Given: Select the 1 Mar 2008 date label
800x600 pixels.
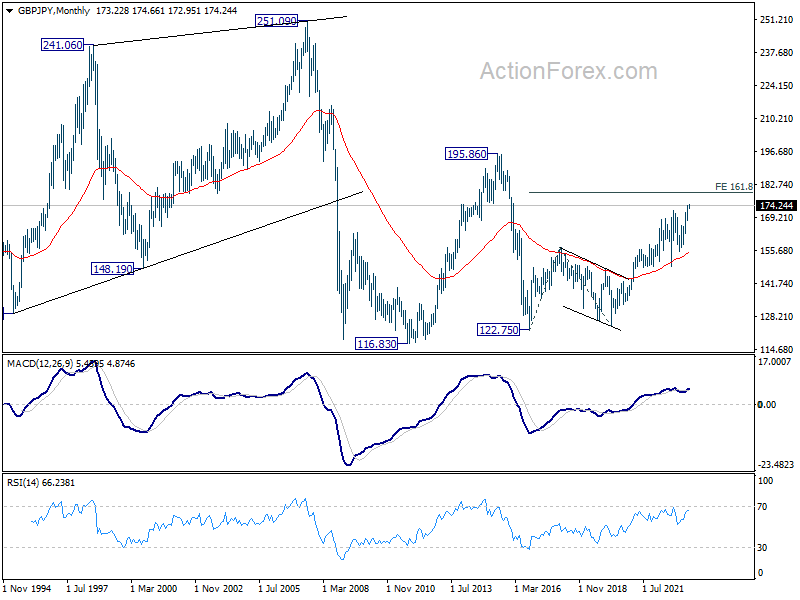Looking at the screenshot, I should pyautogui.click(x=345, y=589).
